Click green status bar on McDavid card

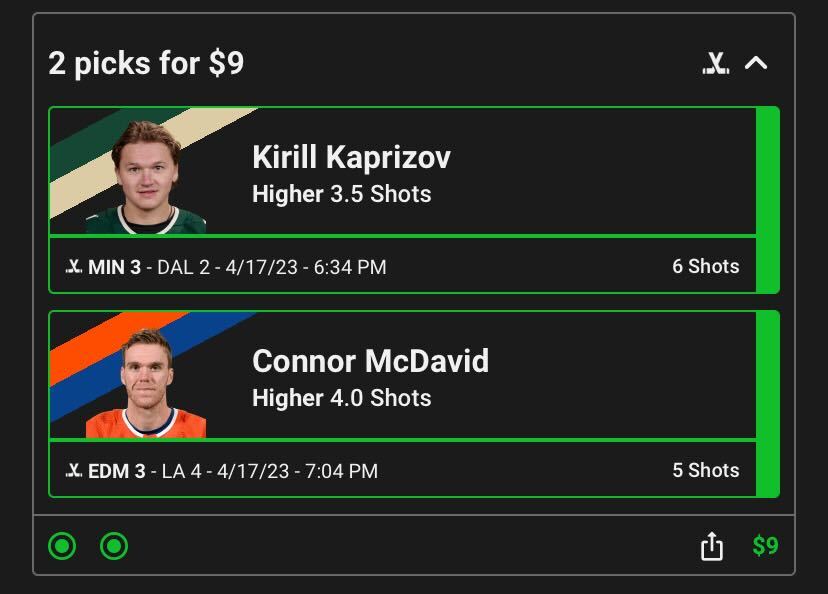767,404
